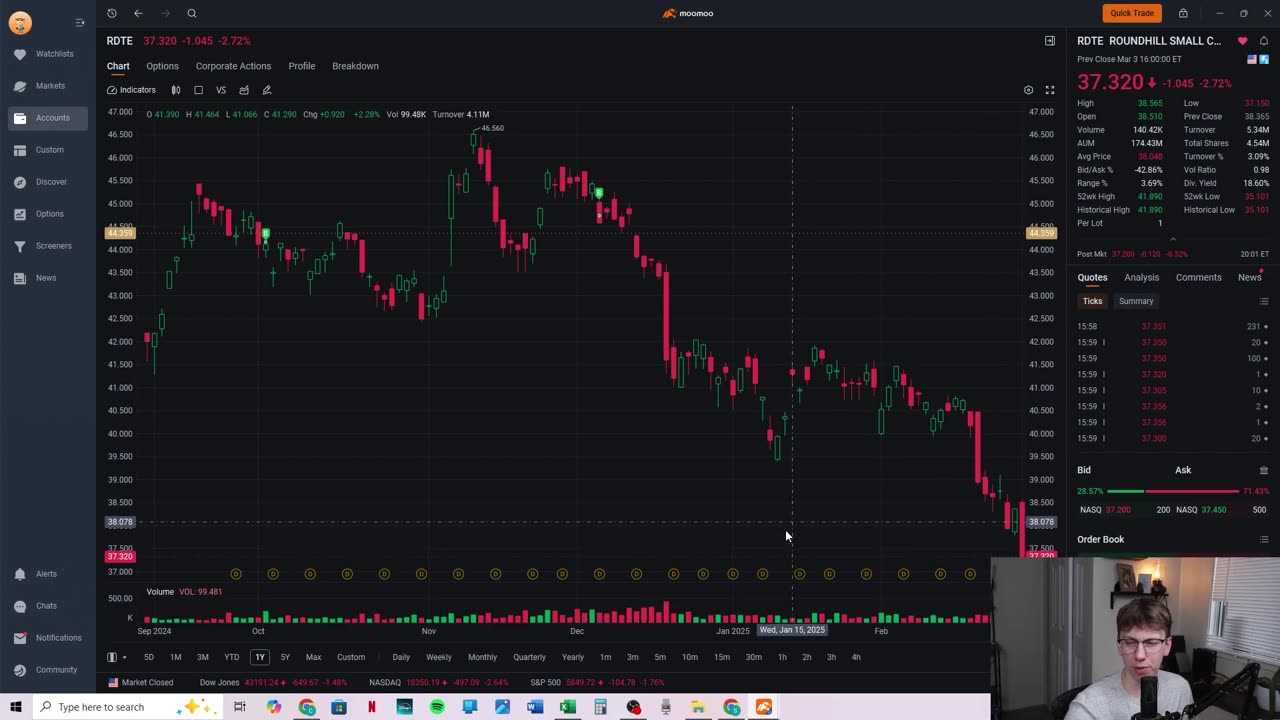Go back with the left arrow

coord(138,13)
